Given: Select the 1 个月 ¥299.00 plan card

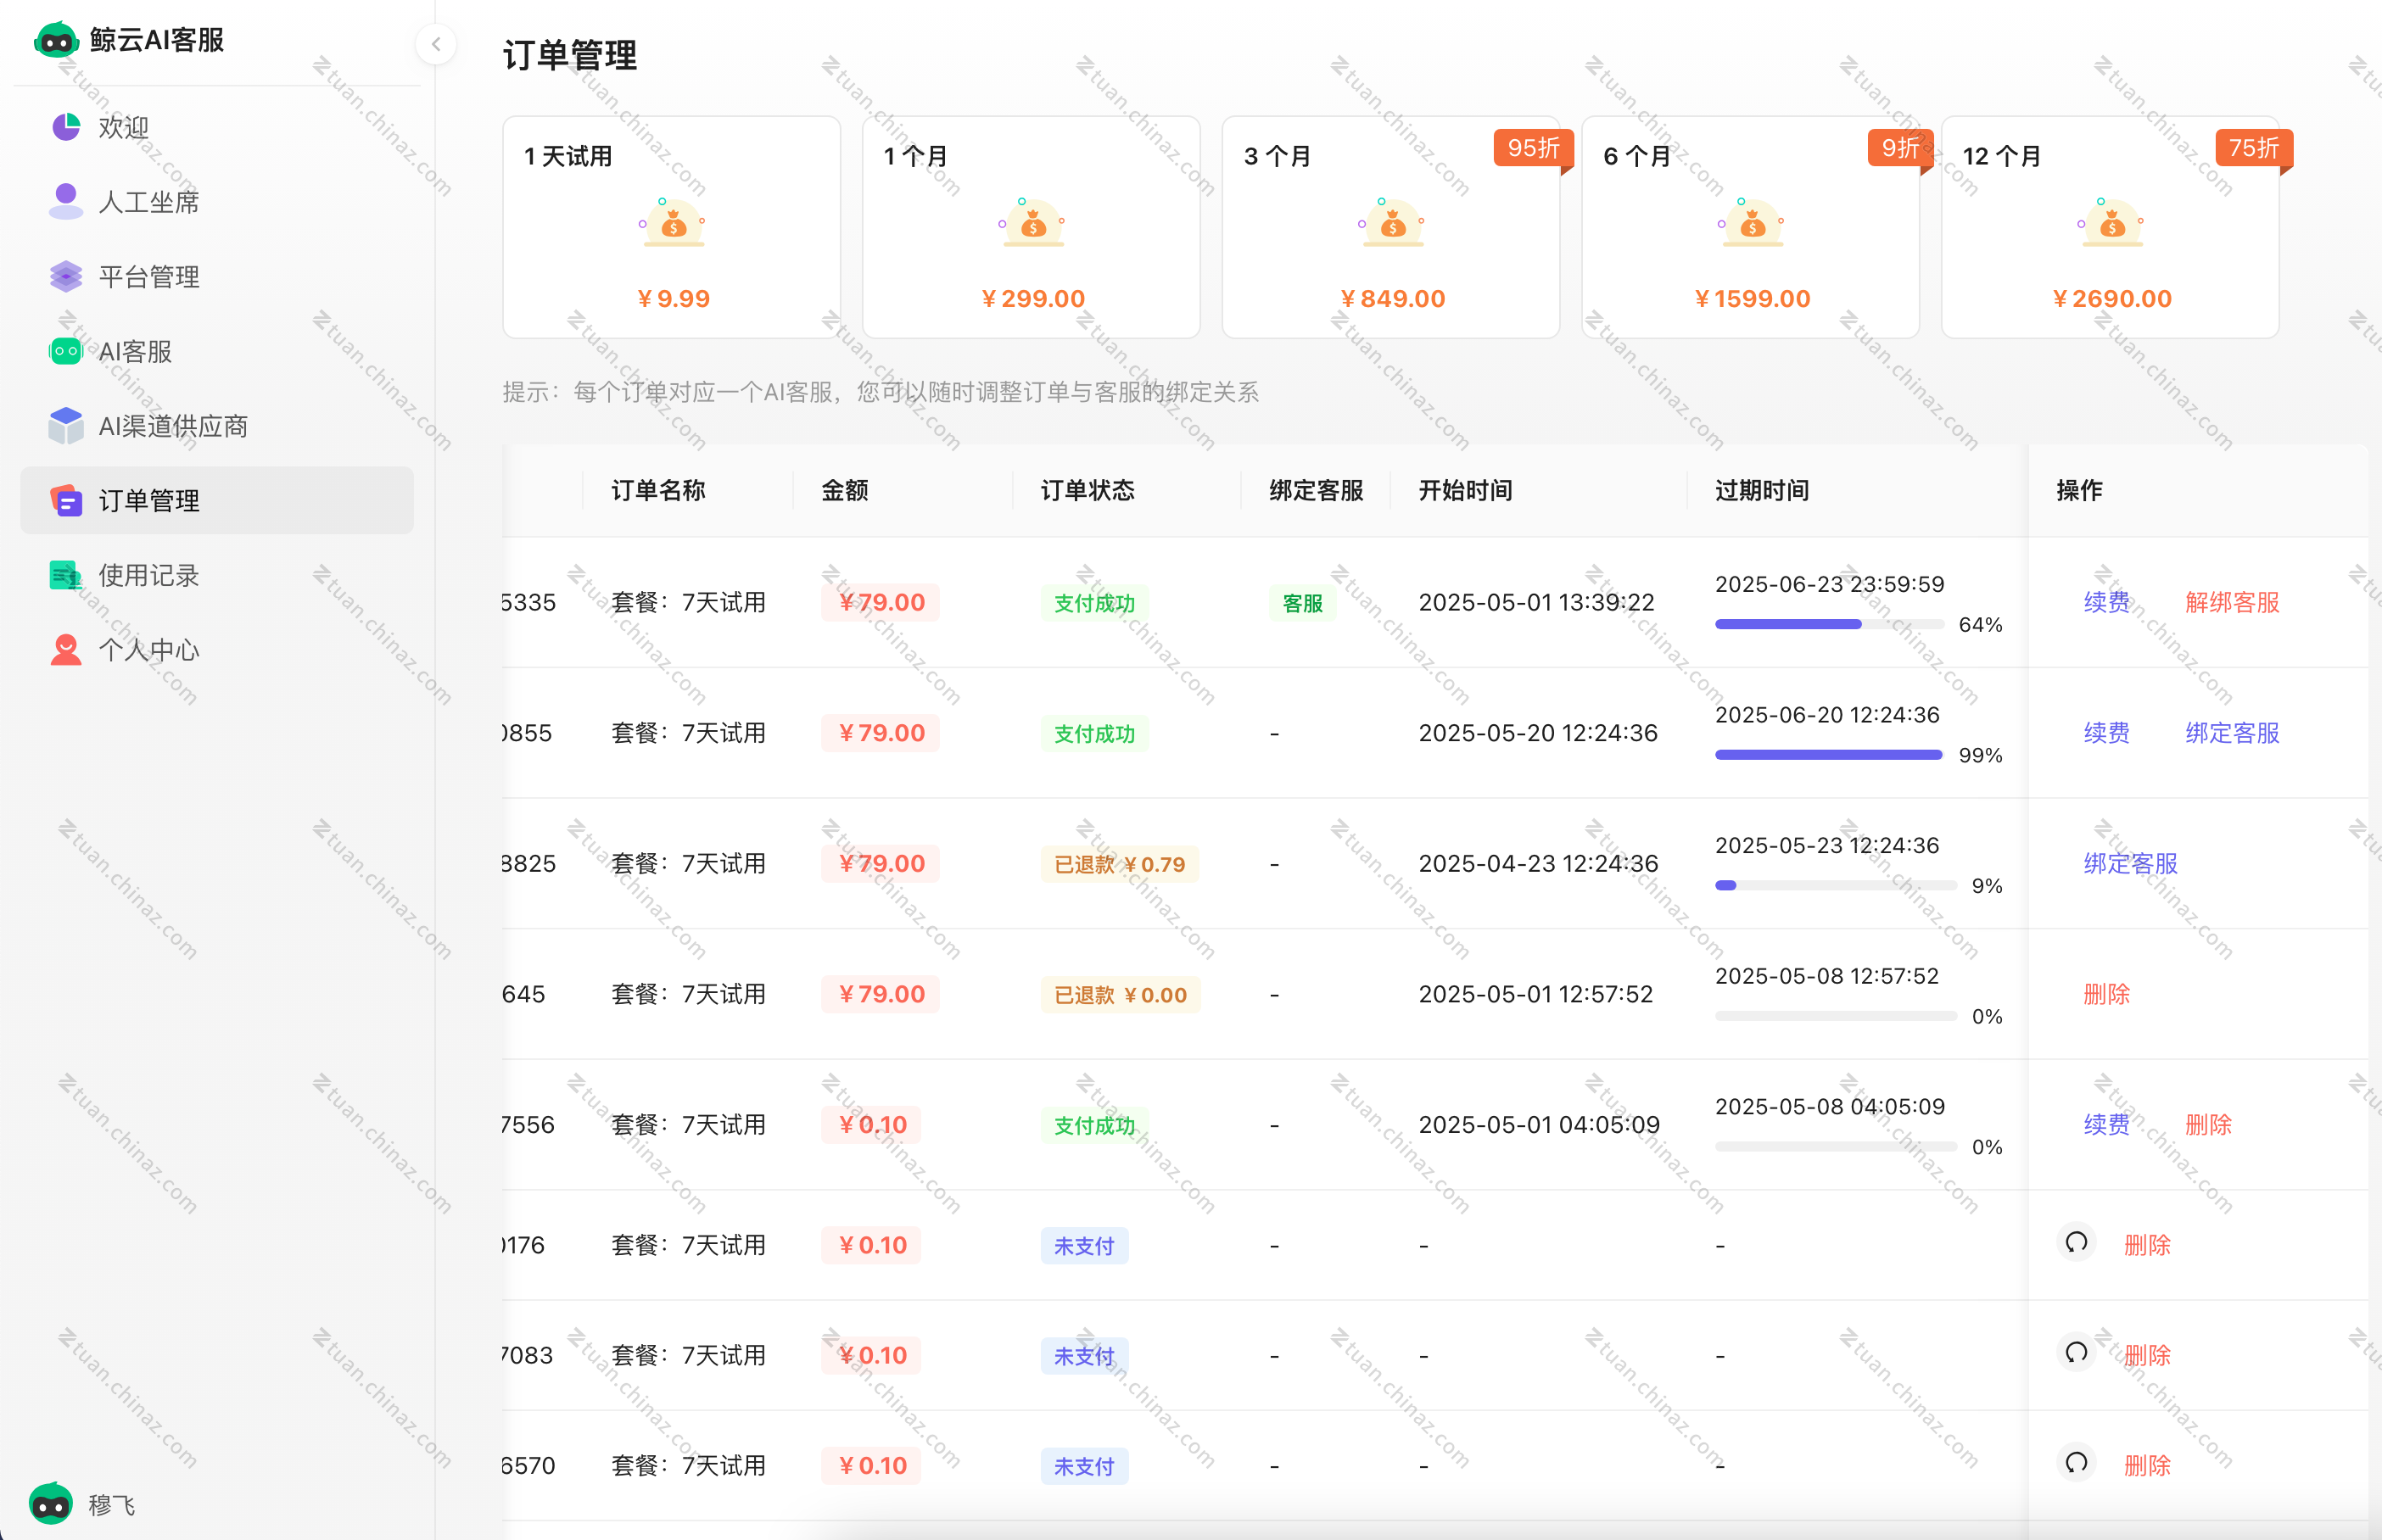Looking at the screenshot, I should pyautogui.click(x=1031, y=227).
